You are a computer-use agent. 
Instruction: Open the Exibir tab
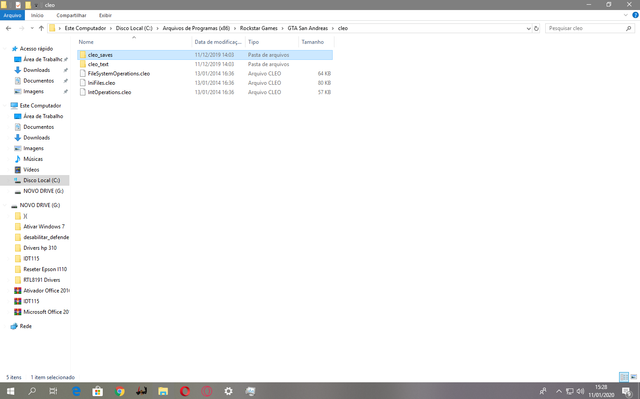(x=105, y=15)
